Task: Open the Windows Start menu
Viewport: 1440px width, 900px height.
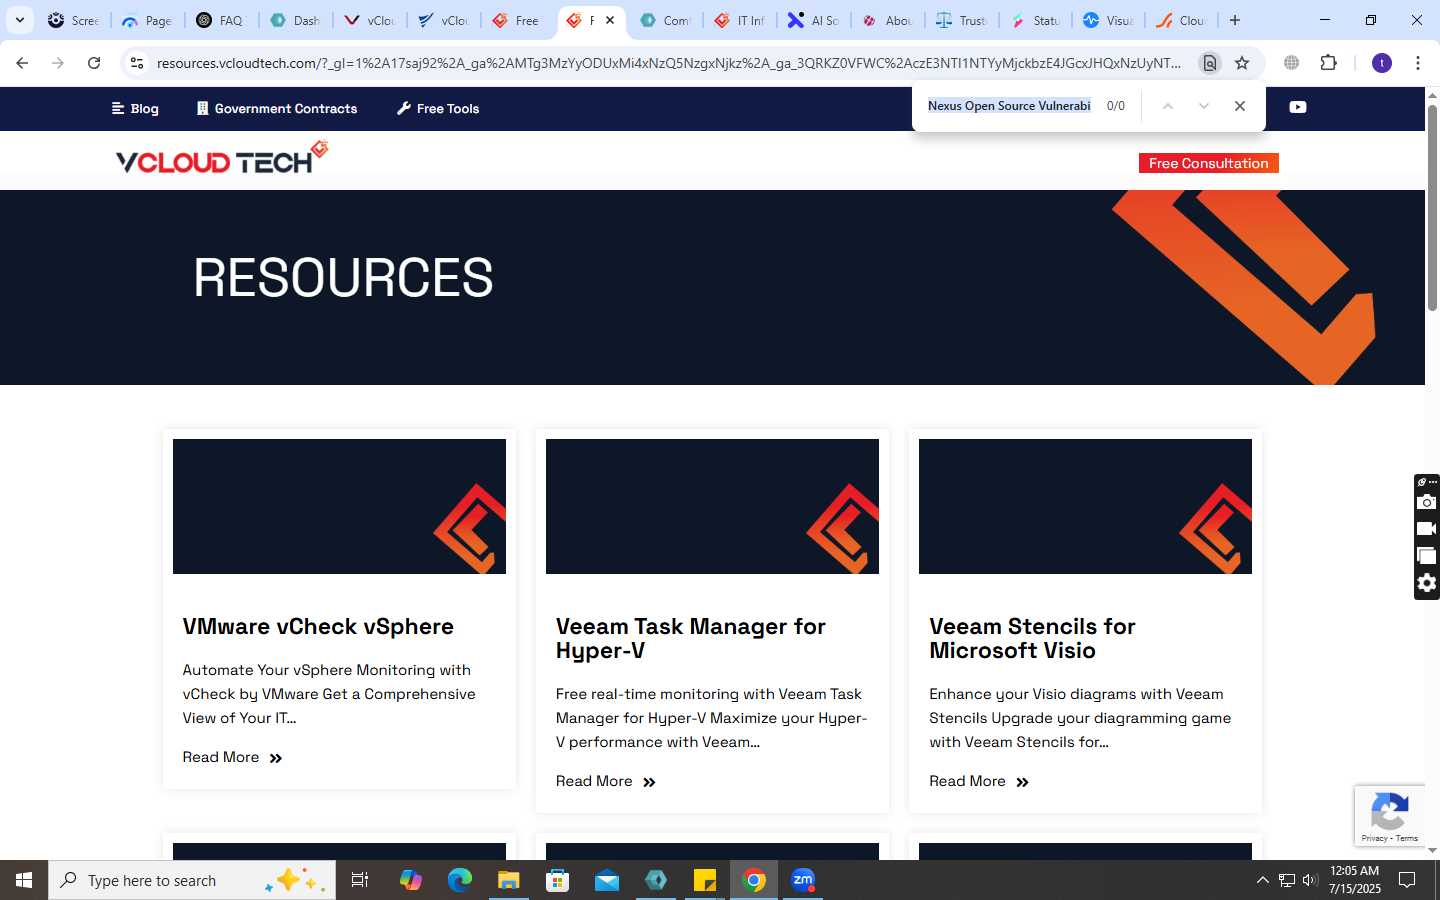Action: [x=24, y=880]
